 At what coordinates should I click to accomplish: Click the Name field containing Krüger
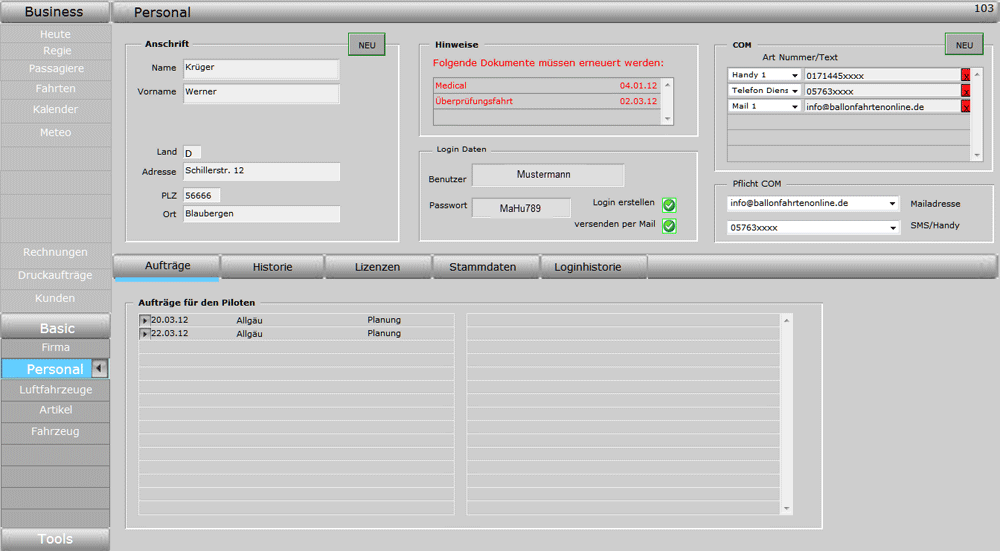pos(261,69)
